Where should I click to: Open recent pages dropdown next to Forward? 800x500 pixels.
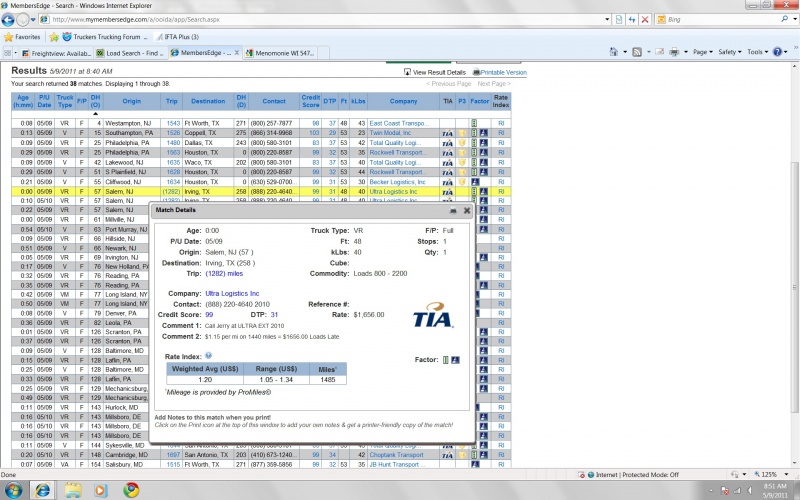coord(33,19)
